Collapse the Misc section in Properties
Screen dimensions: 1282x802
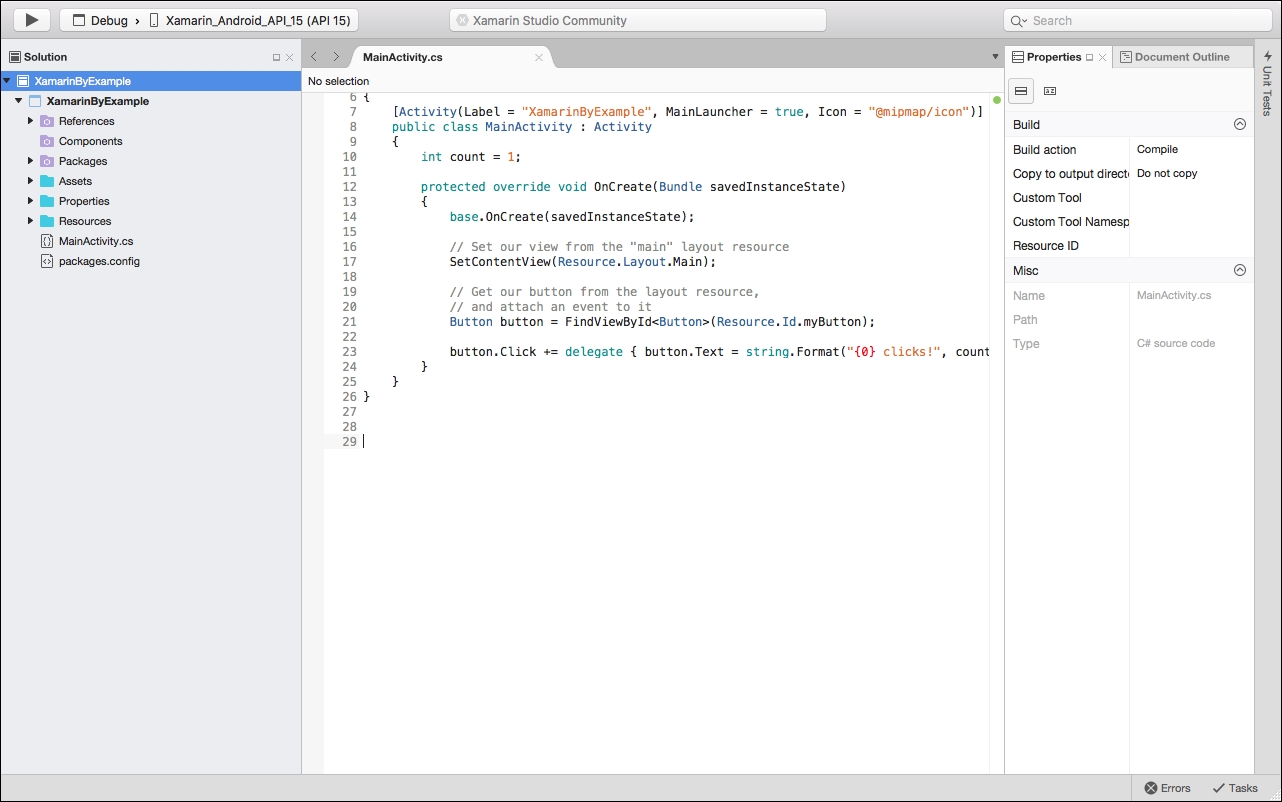[x=1240, y=269]
